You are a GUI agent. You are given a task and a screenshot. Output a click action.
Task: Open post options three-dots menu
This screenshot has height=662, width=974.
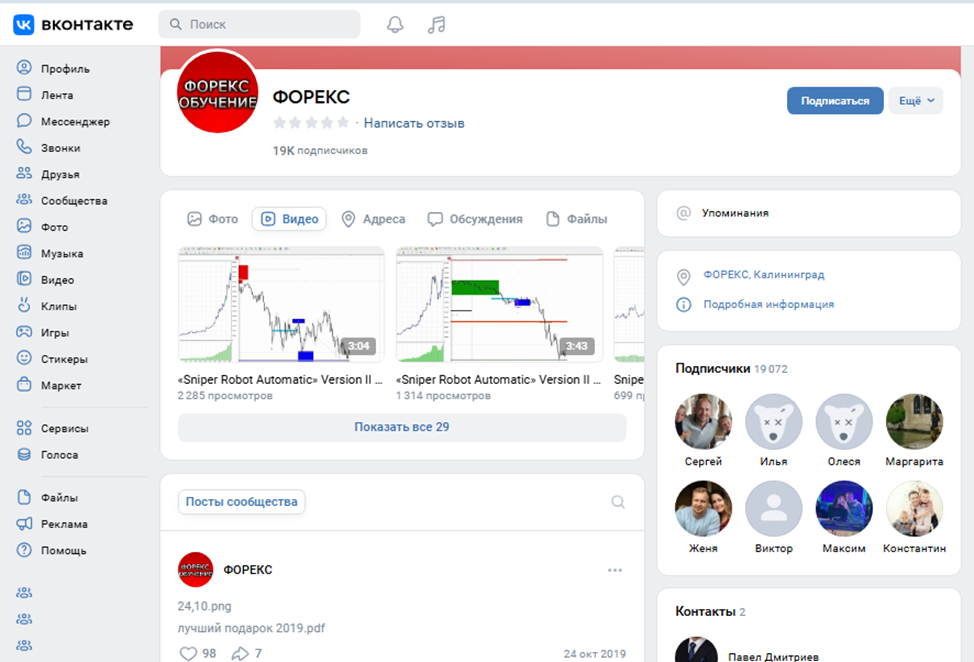click(x=615, y=570)
